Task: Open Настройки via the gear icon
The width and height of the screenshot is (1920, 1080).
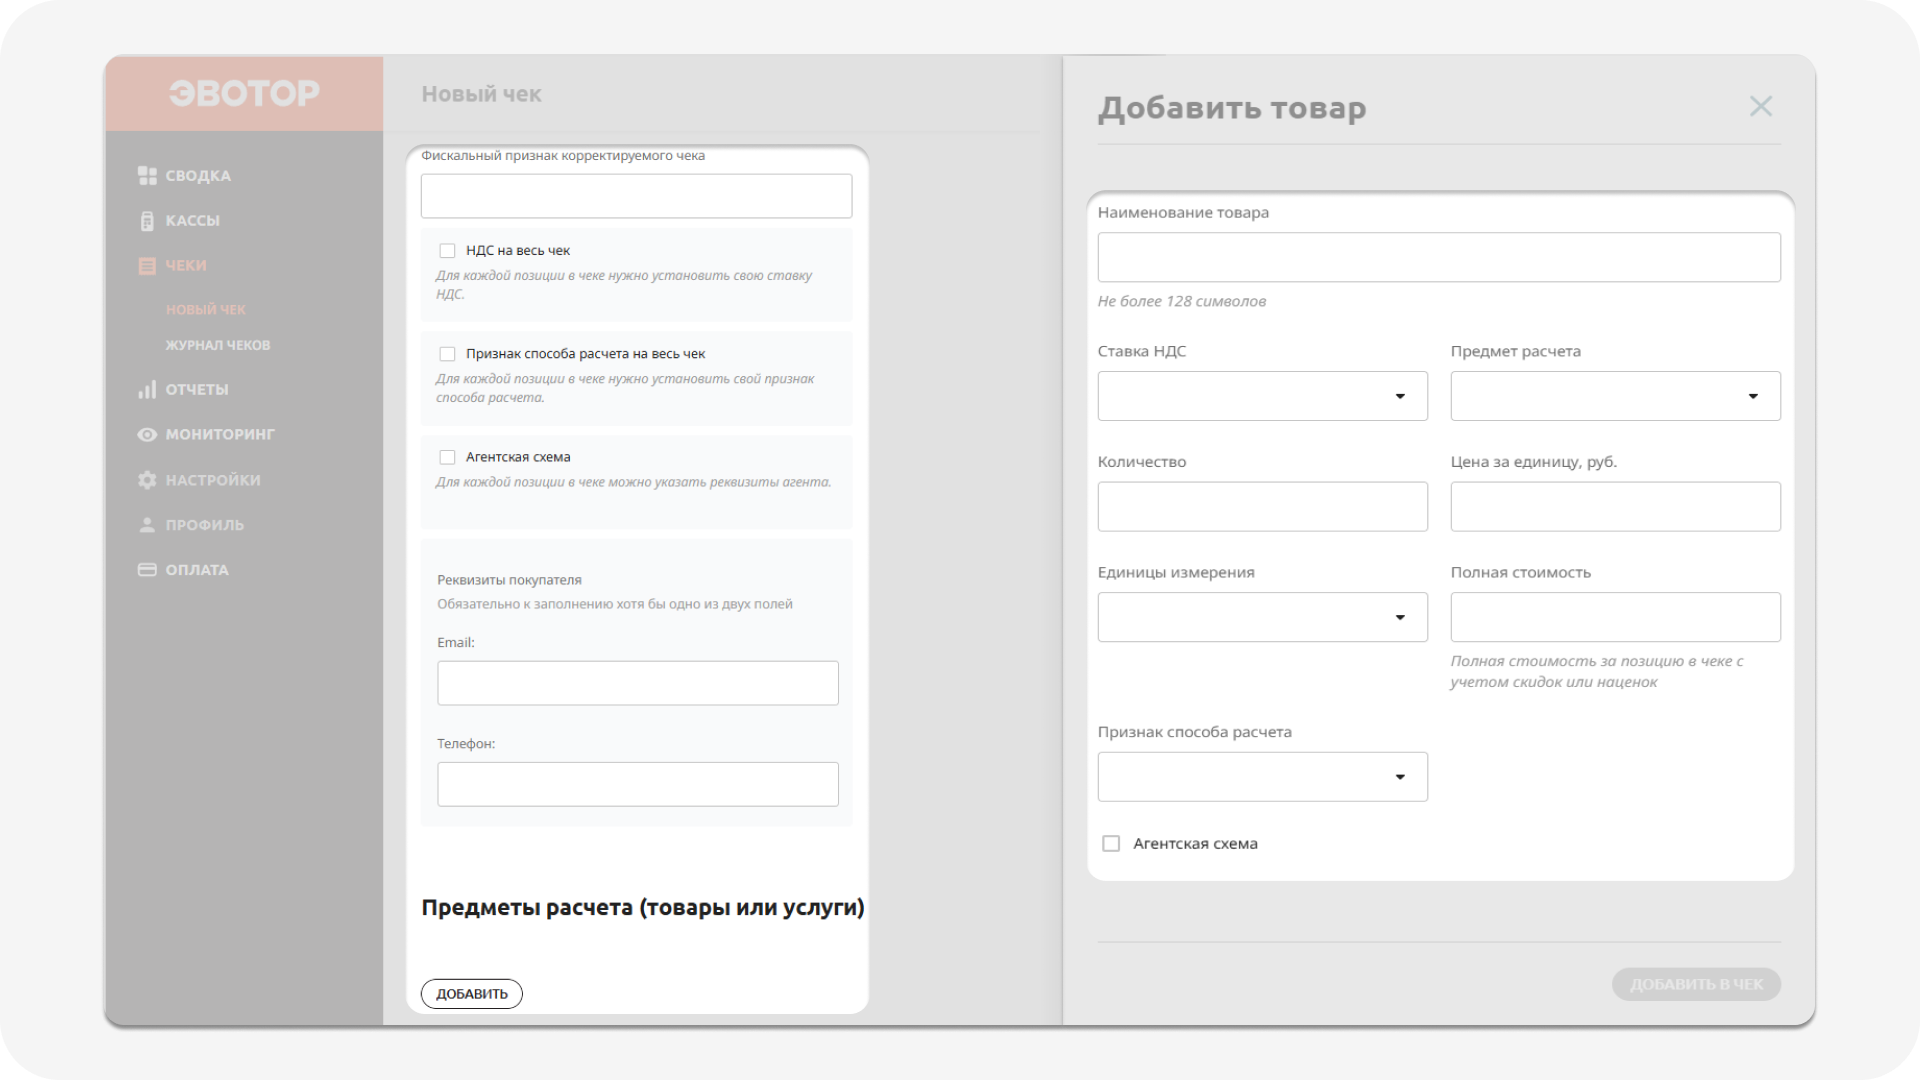Action: point(146,480)
